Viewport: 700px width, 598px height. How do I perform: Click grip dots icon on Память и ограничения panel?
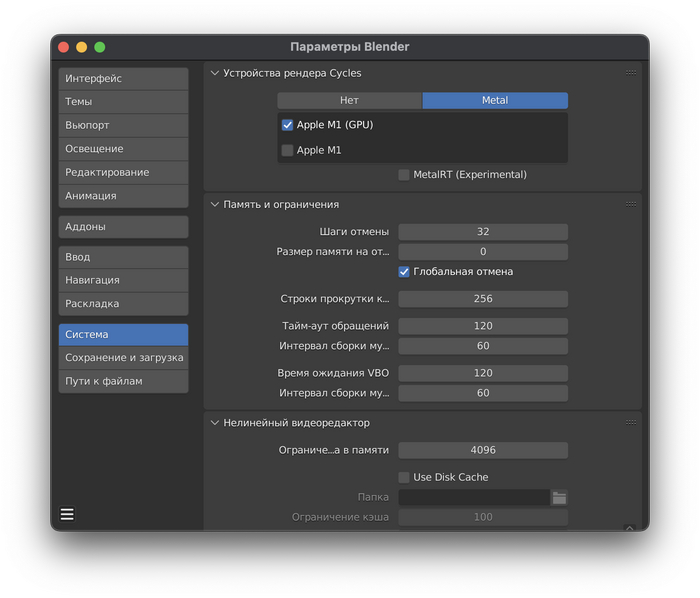[631, 204]
